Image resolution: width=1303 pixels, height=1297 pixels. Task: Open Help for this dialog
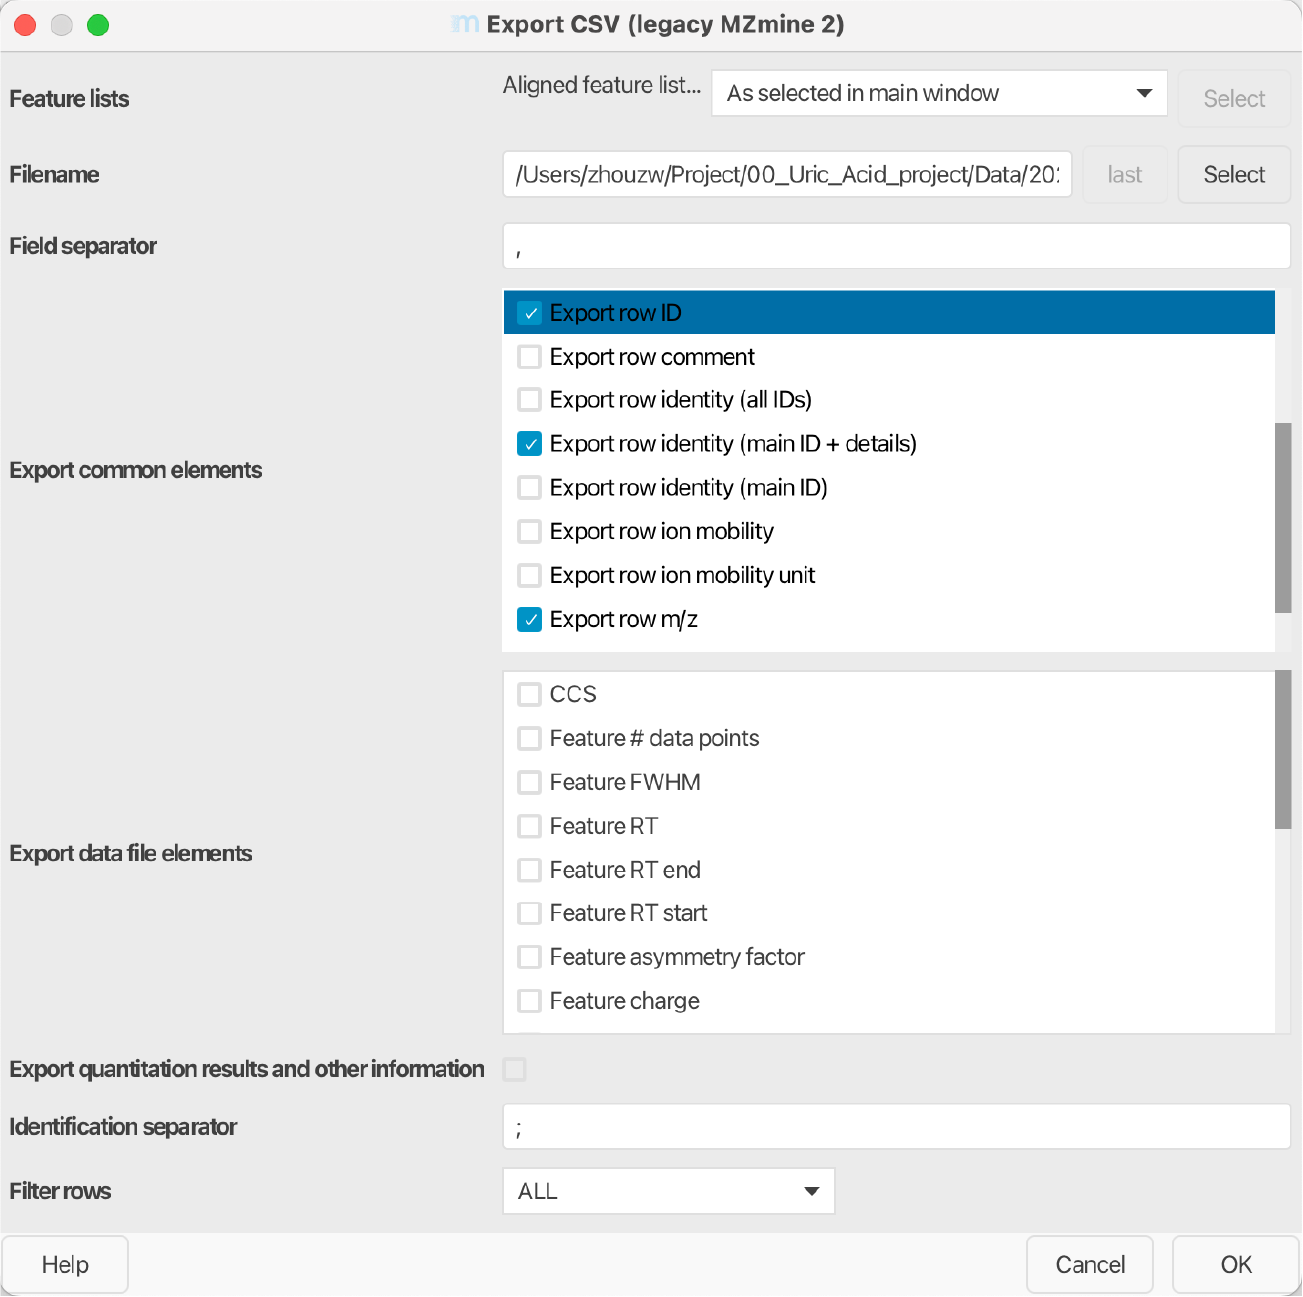65,1265
